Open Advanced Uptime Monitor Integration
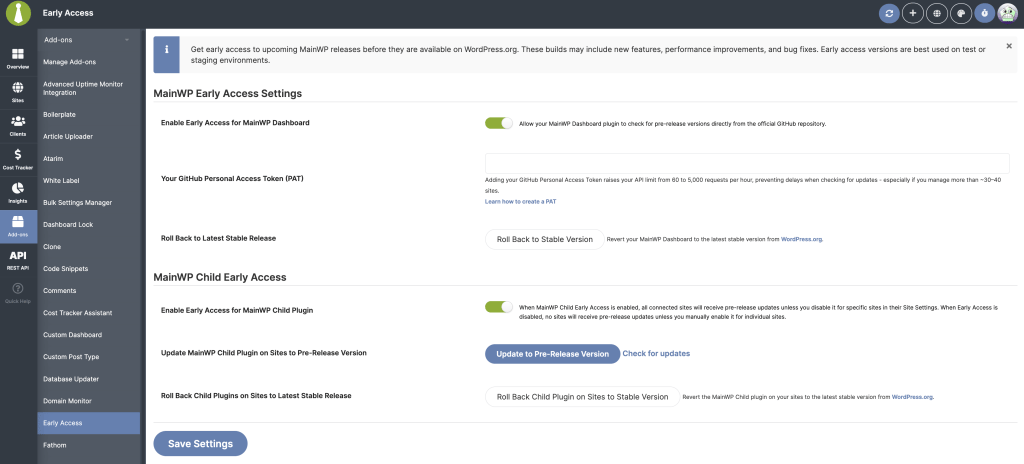Viewport: 1024px width, 464px height. click(x=89, y=88)
